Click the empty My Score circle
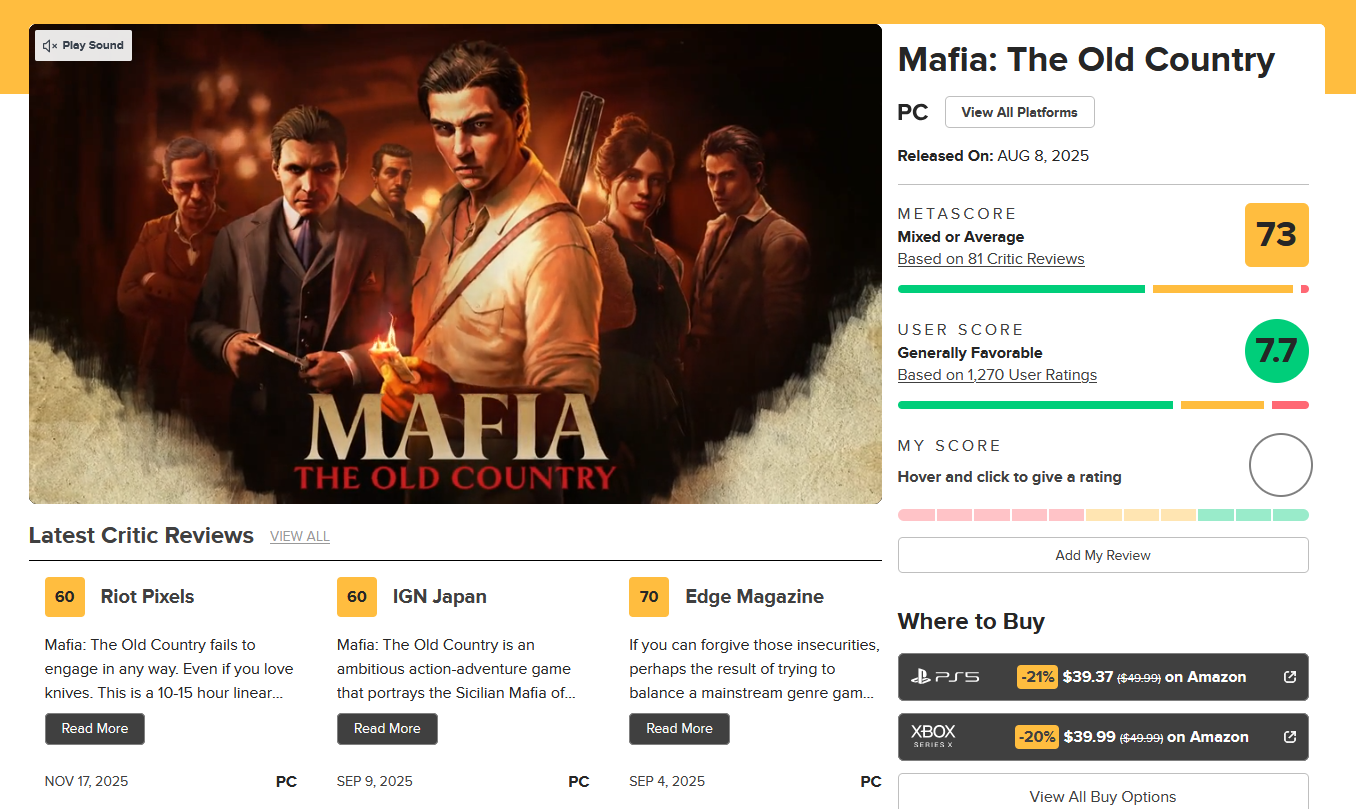1356x809 pixels. [1280, 465]
